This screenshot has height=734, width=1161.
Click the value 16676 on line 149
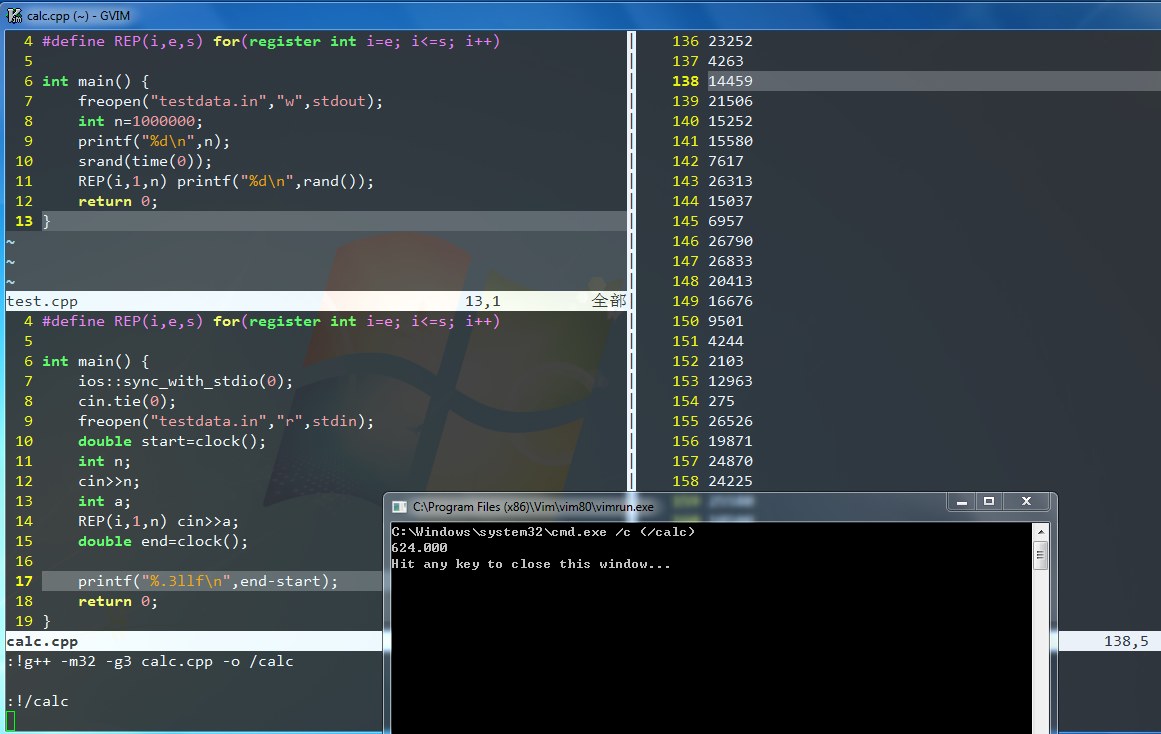click(730, 301)
